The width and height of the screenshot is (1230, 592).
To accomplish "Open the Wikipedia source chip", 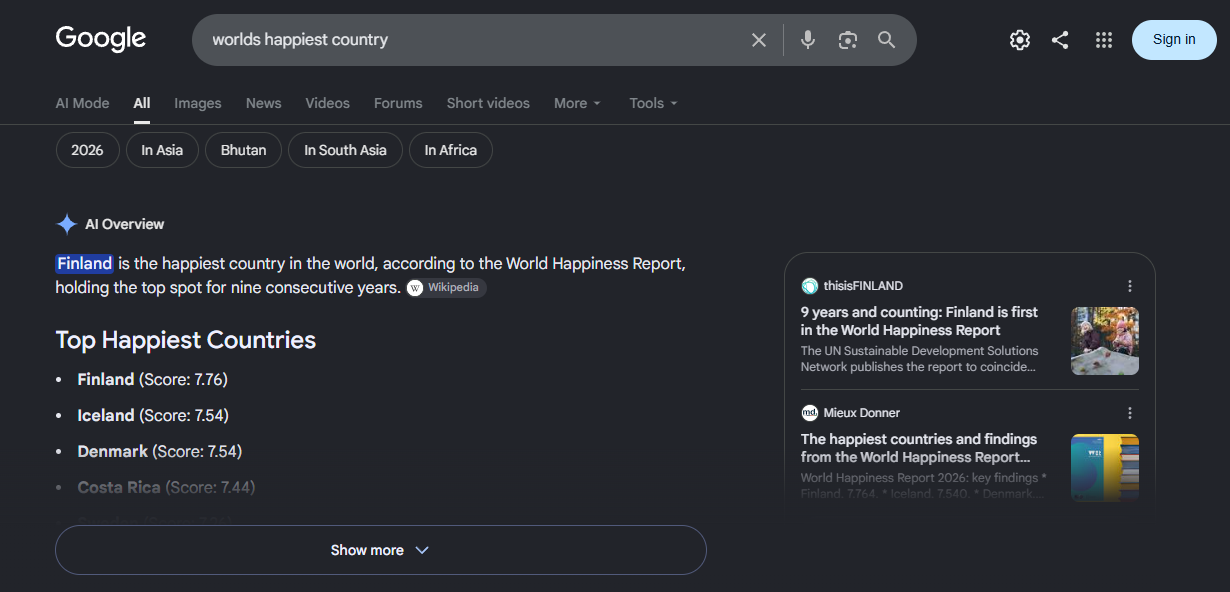I will tap(446, 288).
